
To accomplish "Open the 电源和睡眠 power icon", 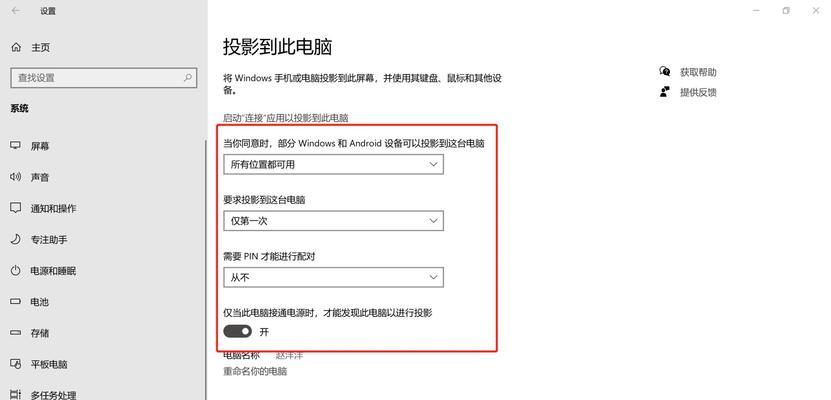I will click(x=16, y=271).
